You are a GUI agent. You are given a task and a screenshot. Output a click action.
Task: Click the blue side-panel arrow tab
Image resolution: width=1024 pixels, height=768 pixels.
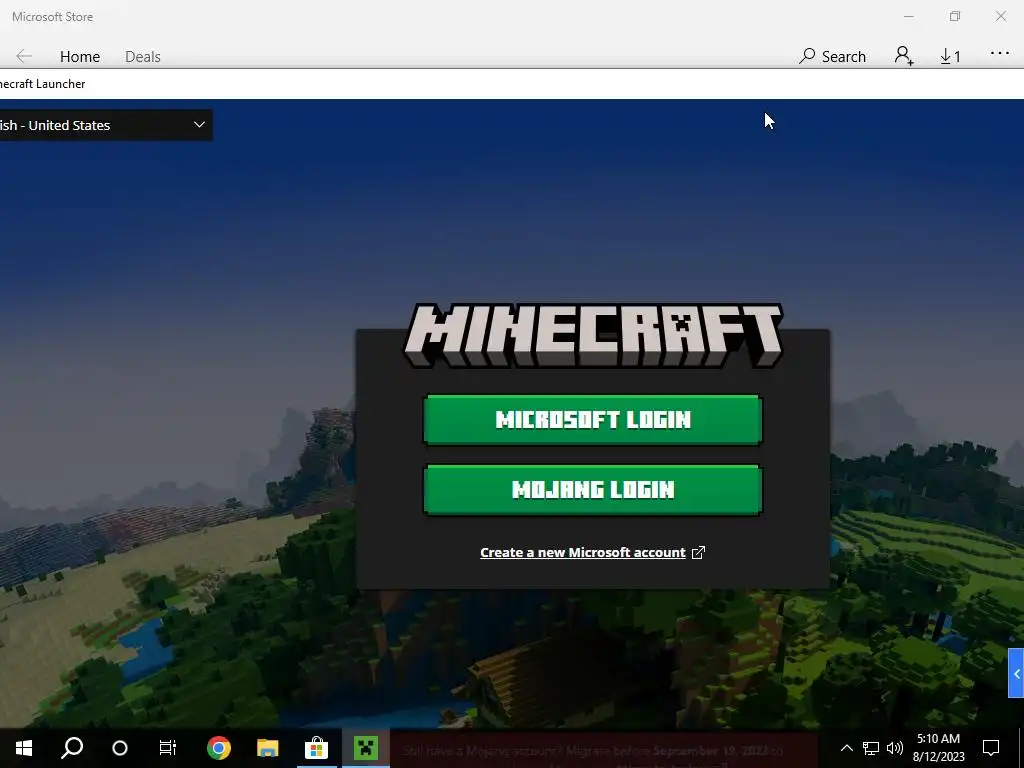coord(1016,673)
